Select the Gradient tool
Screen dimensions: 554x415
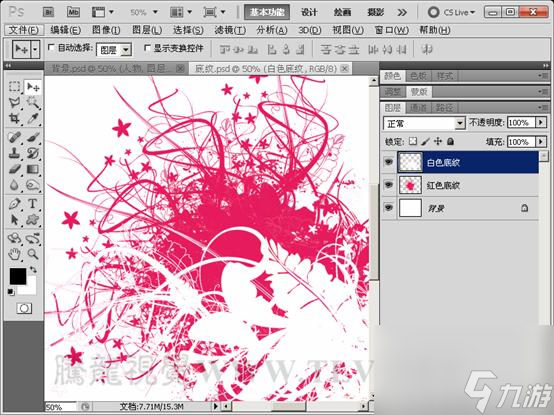[33, 169]
